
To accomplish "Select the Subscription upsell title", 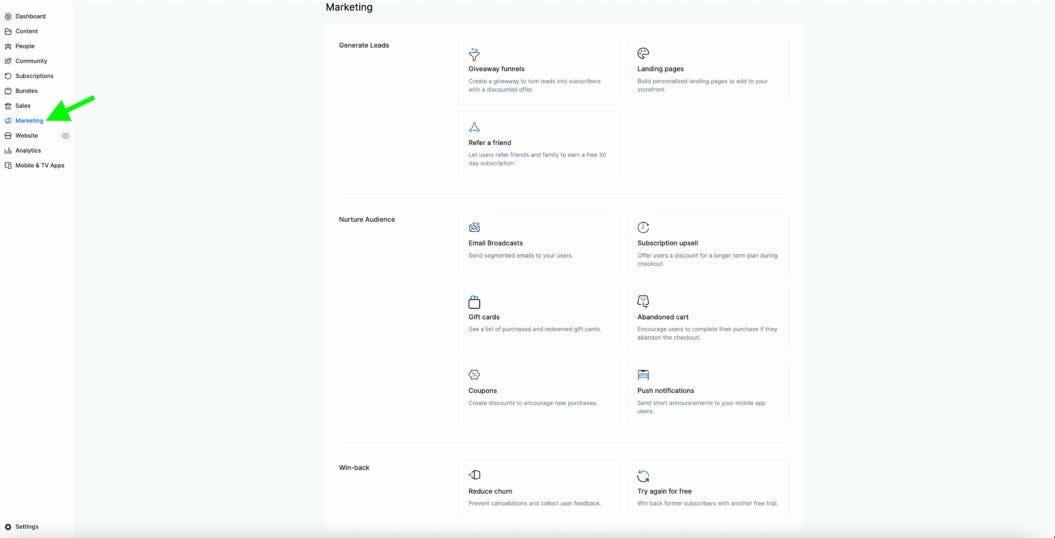I will (x=667, y=243).
